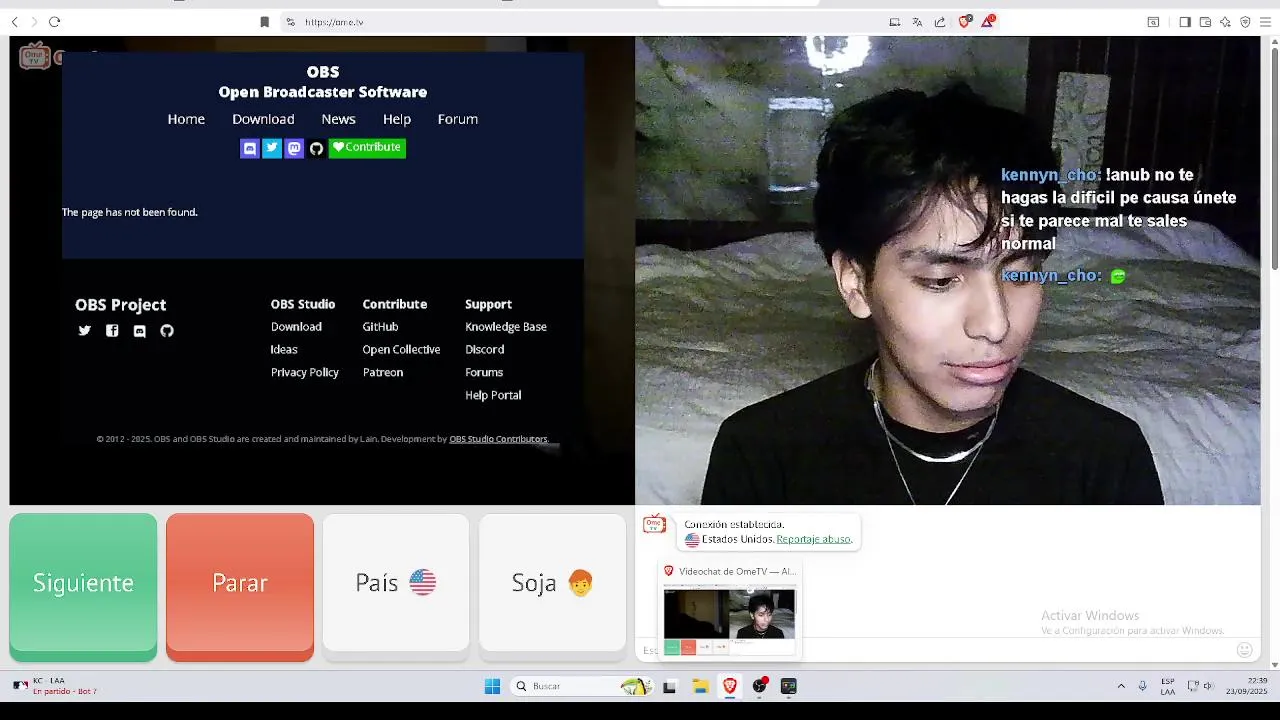
Task: Click the OmeTV logo in page corner
Action: 34,57
